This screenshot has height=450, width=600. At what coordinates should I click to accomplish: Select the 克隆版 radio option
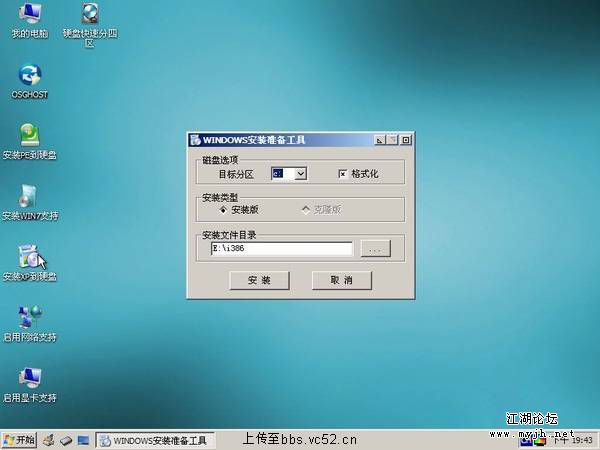pyautogui.click(x=306, y=210)
